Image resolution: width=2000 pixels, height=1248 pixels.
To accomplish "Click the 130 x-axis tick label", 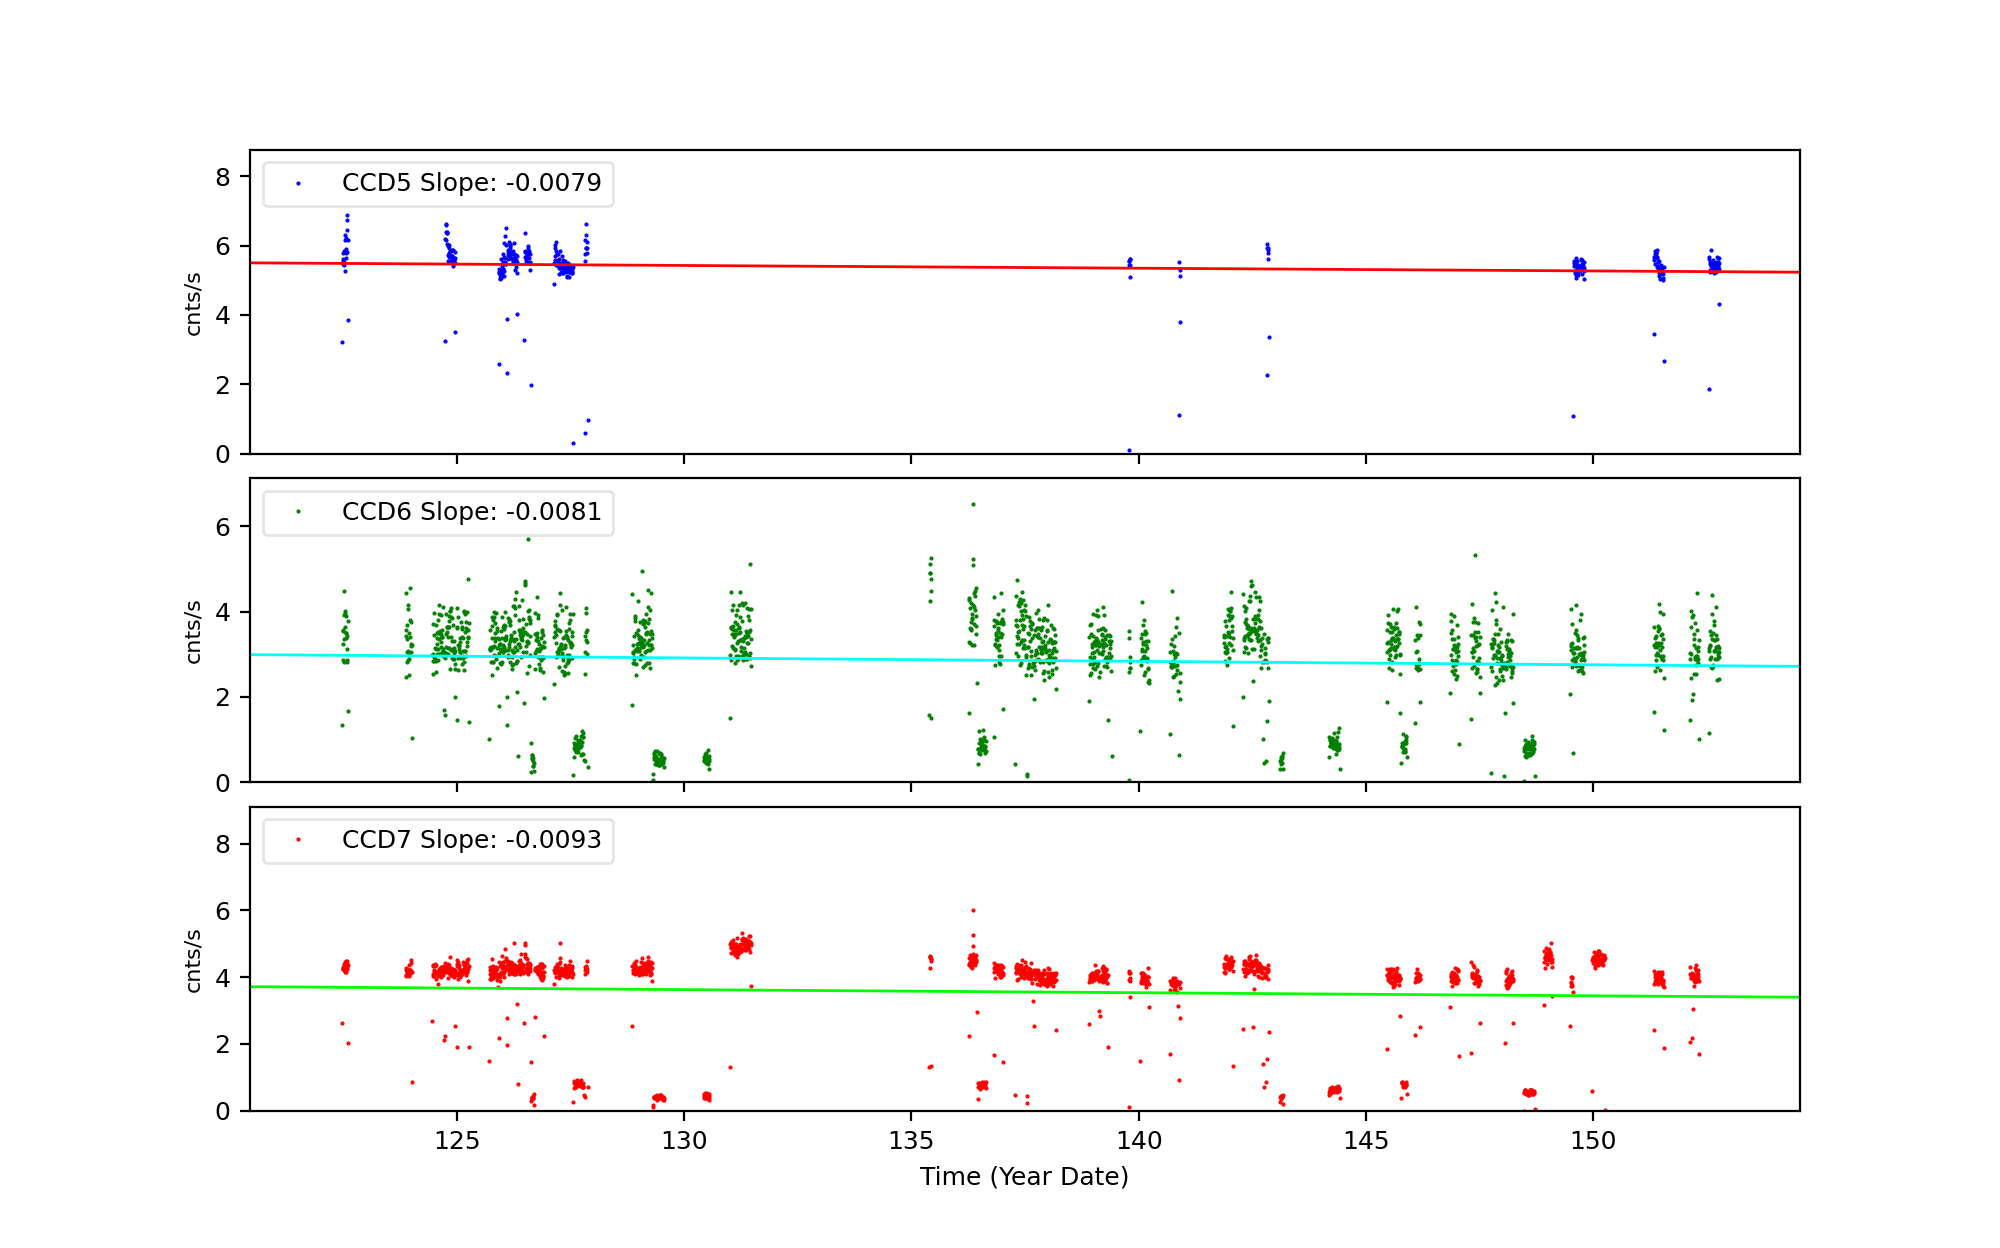I will 684,1141.
